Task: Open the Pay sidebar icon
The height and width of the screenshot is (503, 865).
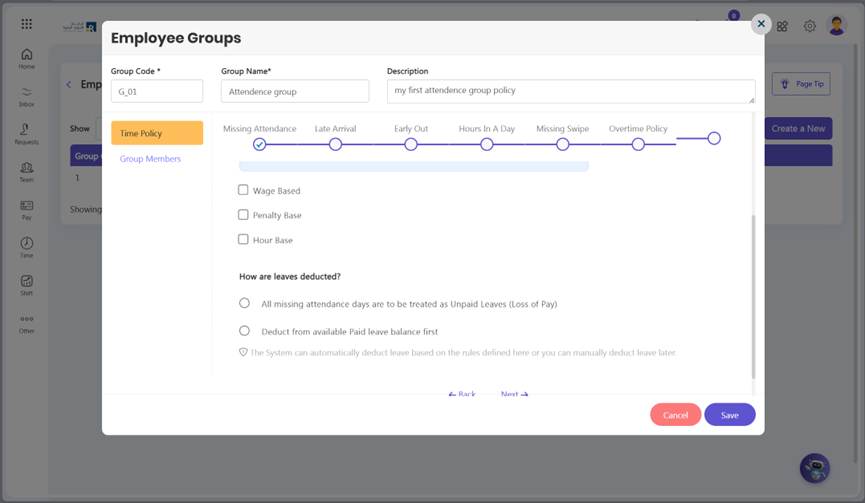Action: click(26, 206)
